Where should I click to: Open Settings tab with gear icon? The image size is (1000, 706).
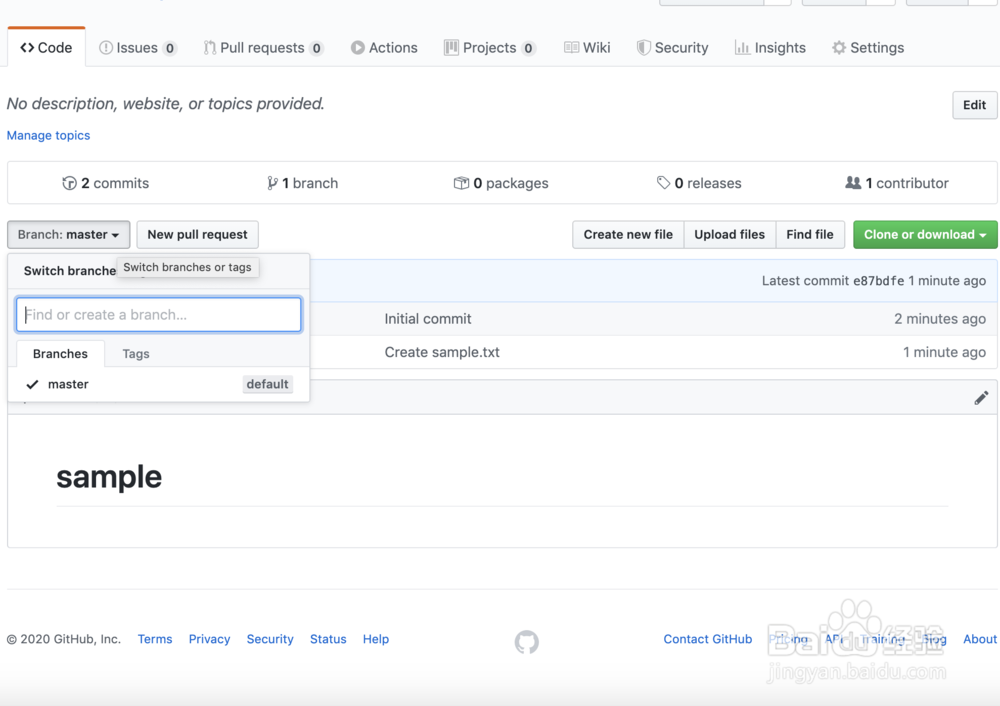[x=867, y=47]
